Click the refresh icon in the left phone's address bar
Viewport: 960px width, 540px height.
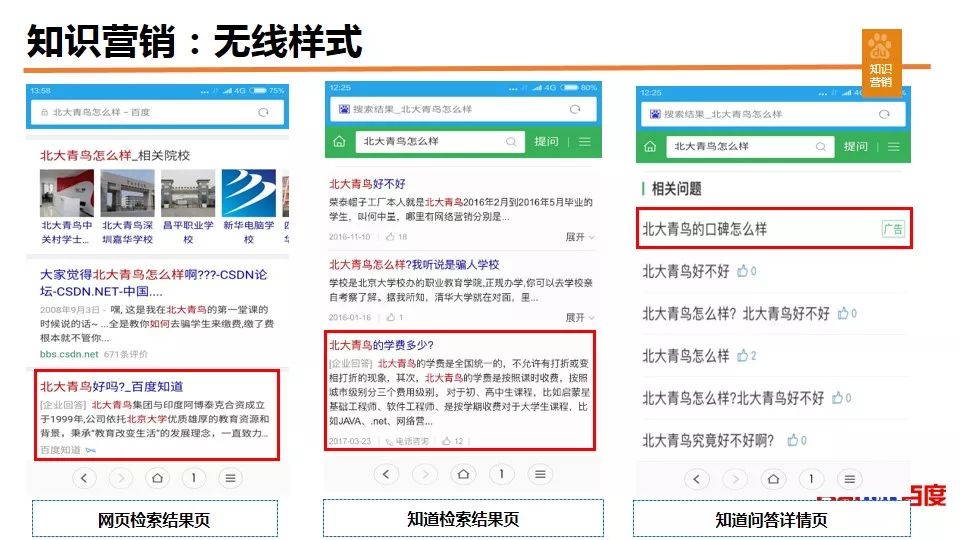[x=263, y=113]
